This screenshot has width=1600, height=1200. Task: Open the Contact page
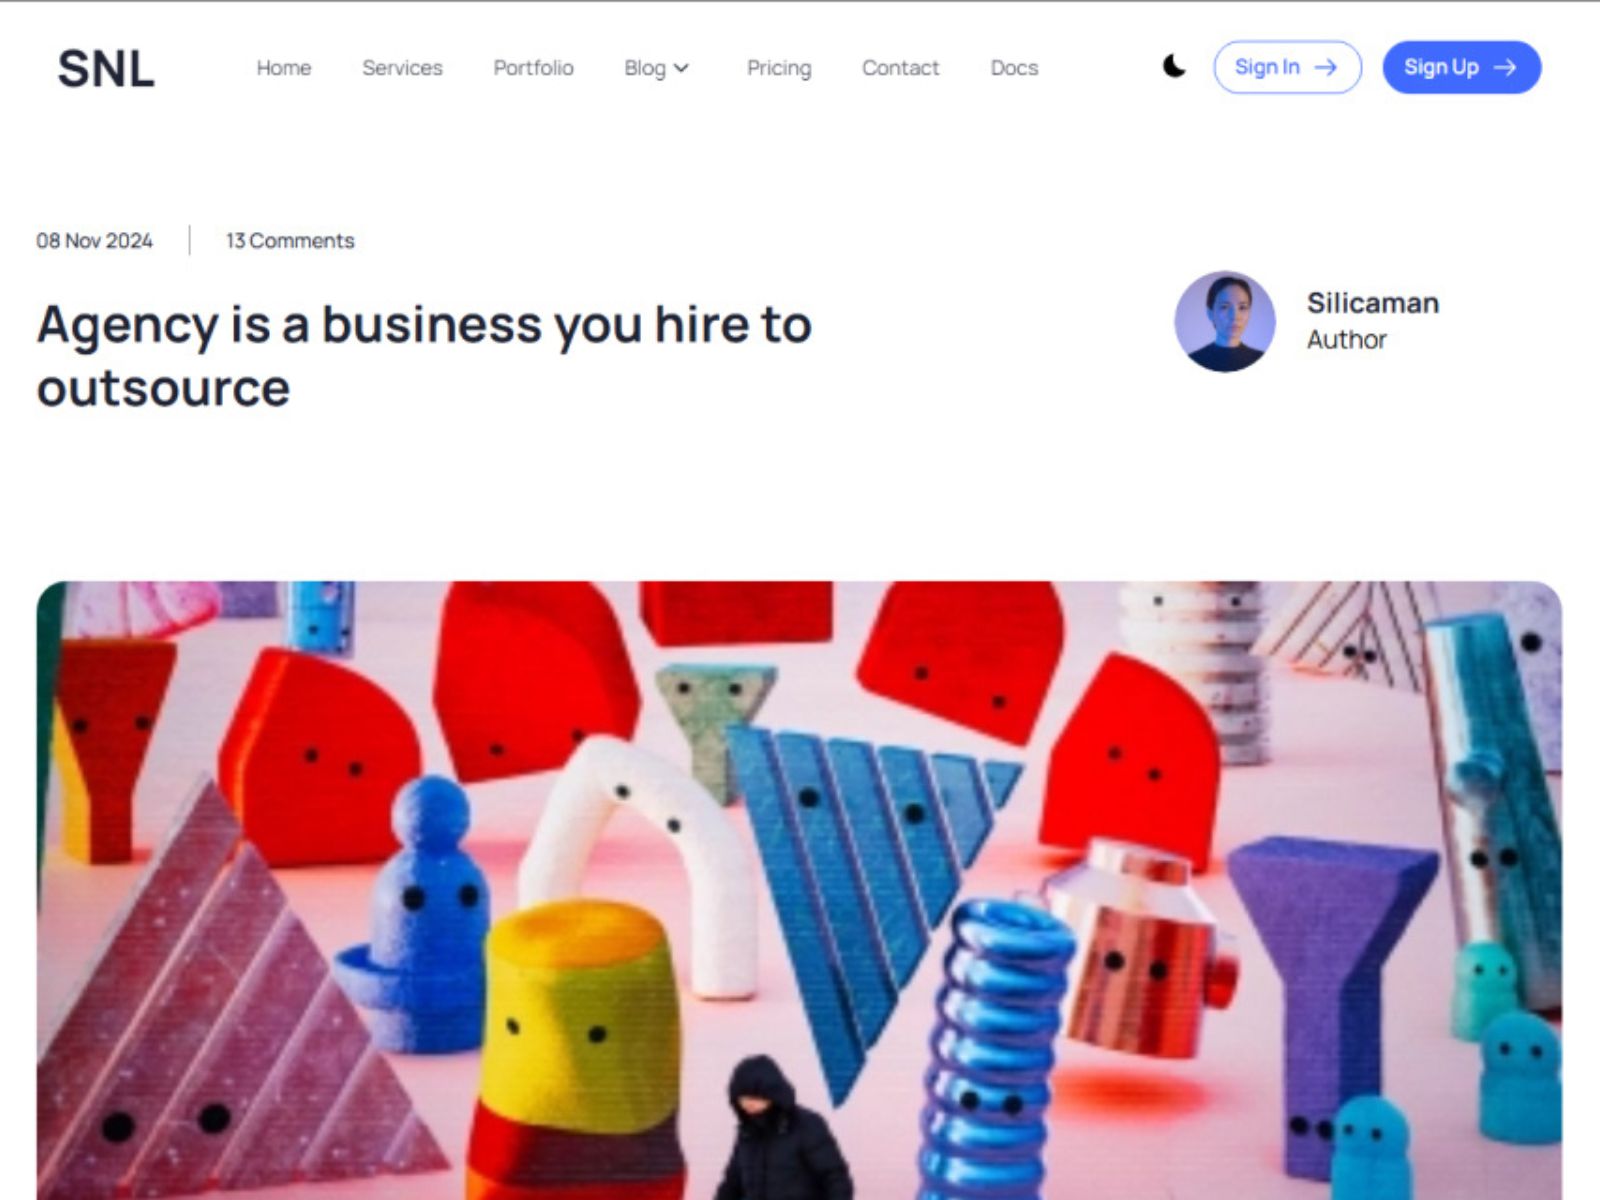(x=901, y=68)
